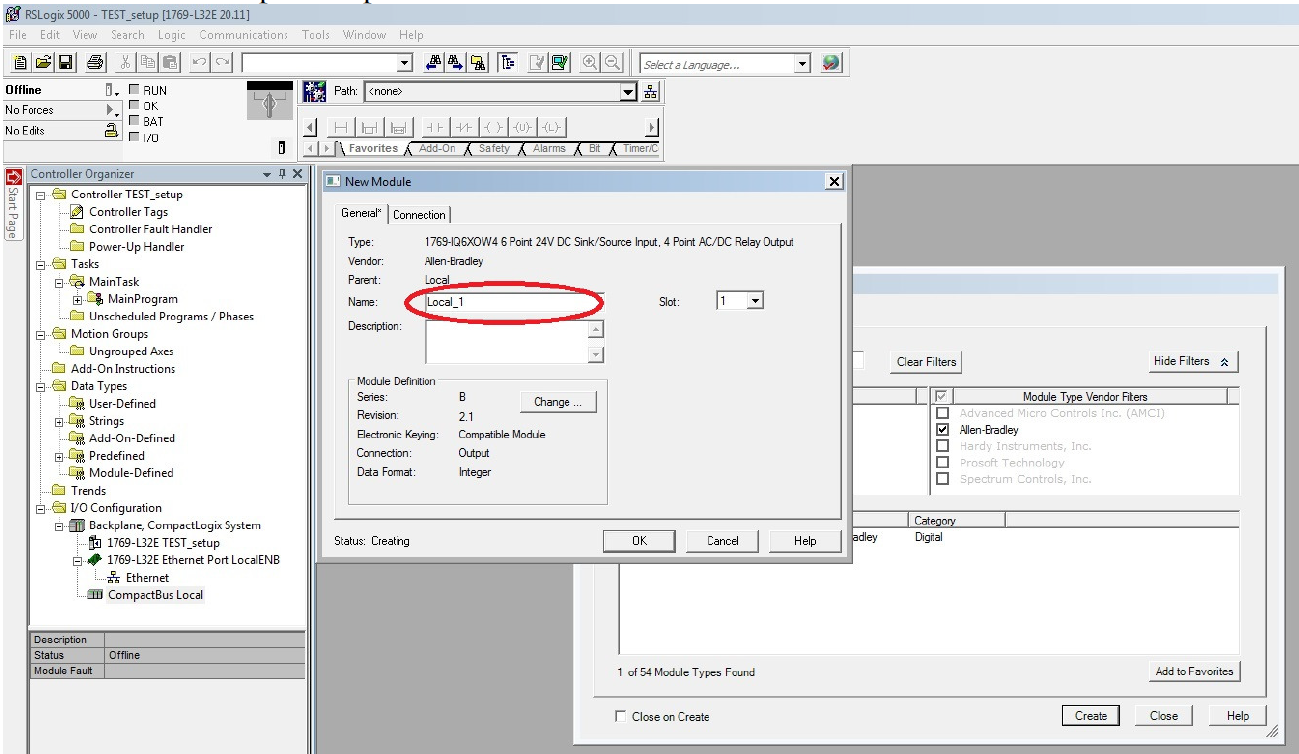Click the globe language icon
Image resolution: width=1299 pixels, height=754 pixels.
[x=832, y=63]
